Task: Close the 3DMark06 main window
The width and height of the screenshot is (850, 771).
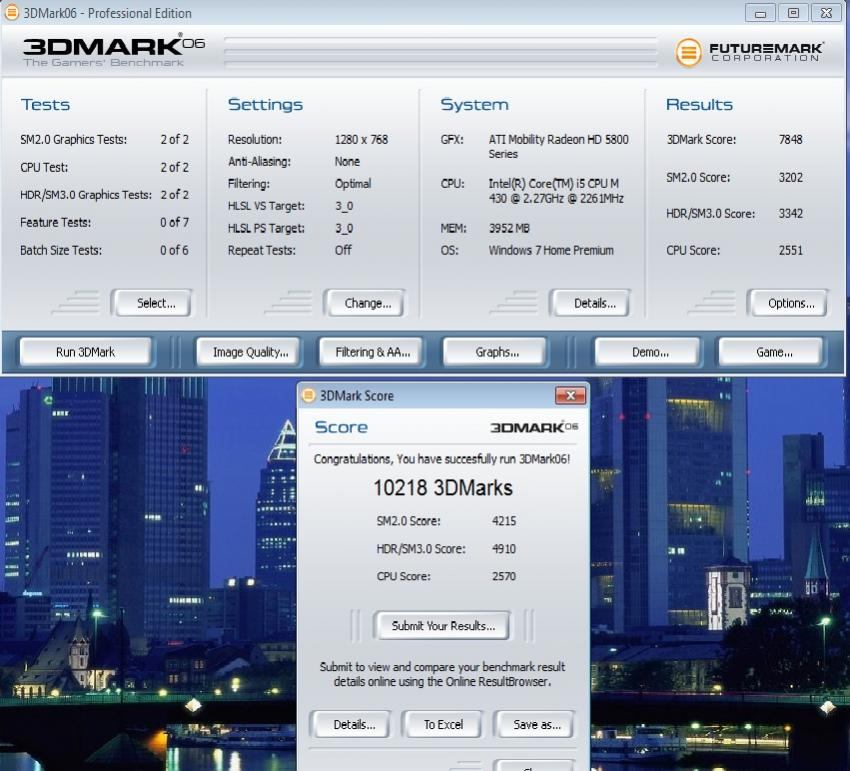Action: [x=826, y=13]
